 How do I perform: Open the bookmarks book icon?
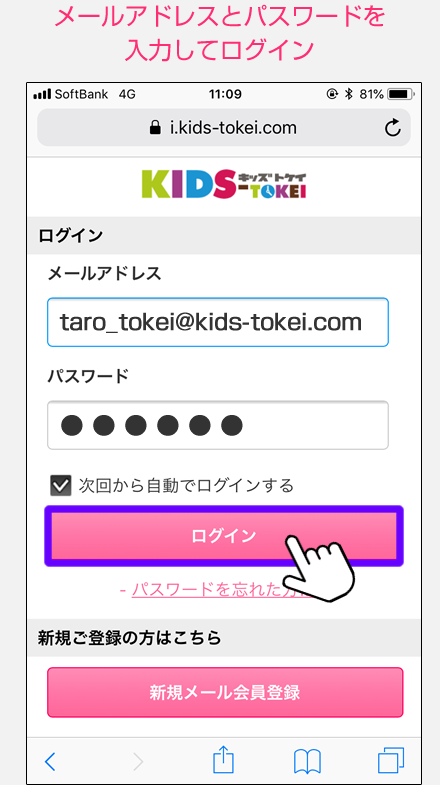[x=307, y=761]
